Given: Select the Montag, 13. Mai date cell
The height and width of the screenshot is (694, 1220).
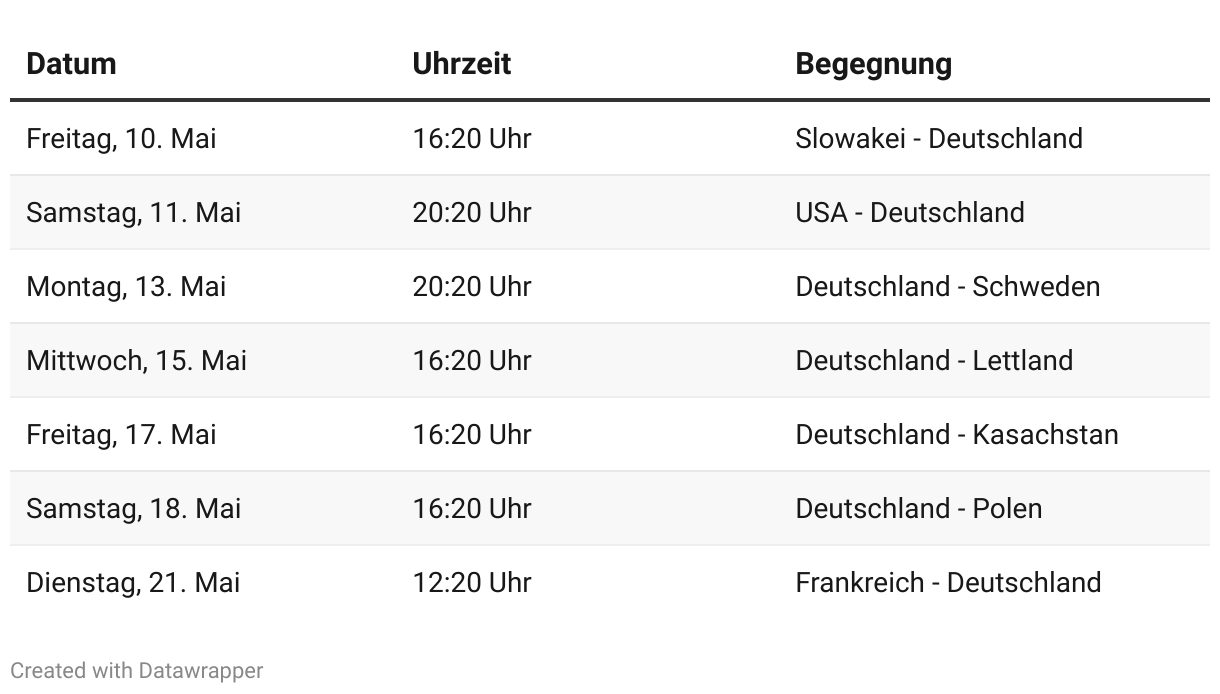Looking at the screenshot, I should [x=126, y=286].
